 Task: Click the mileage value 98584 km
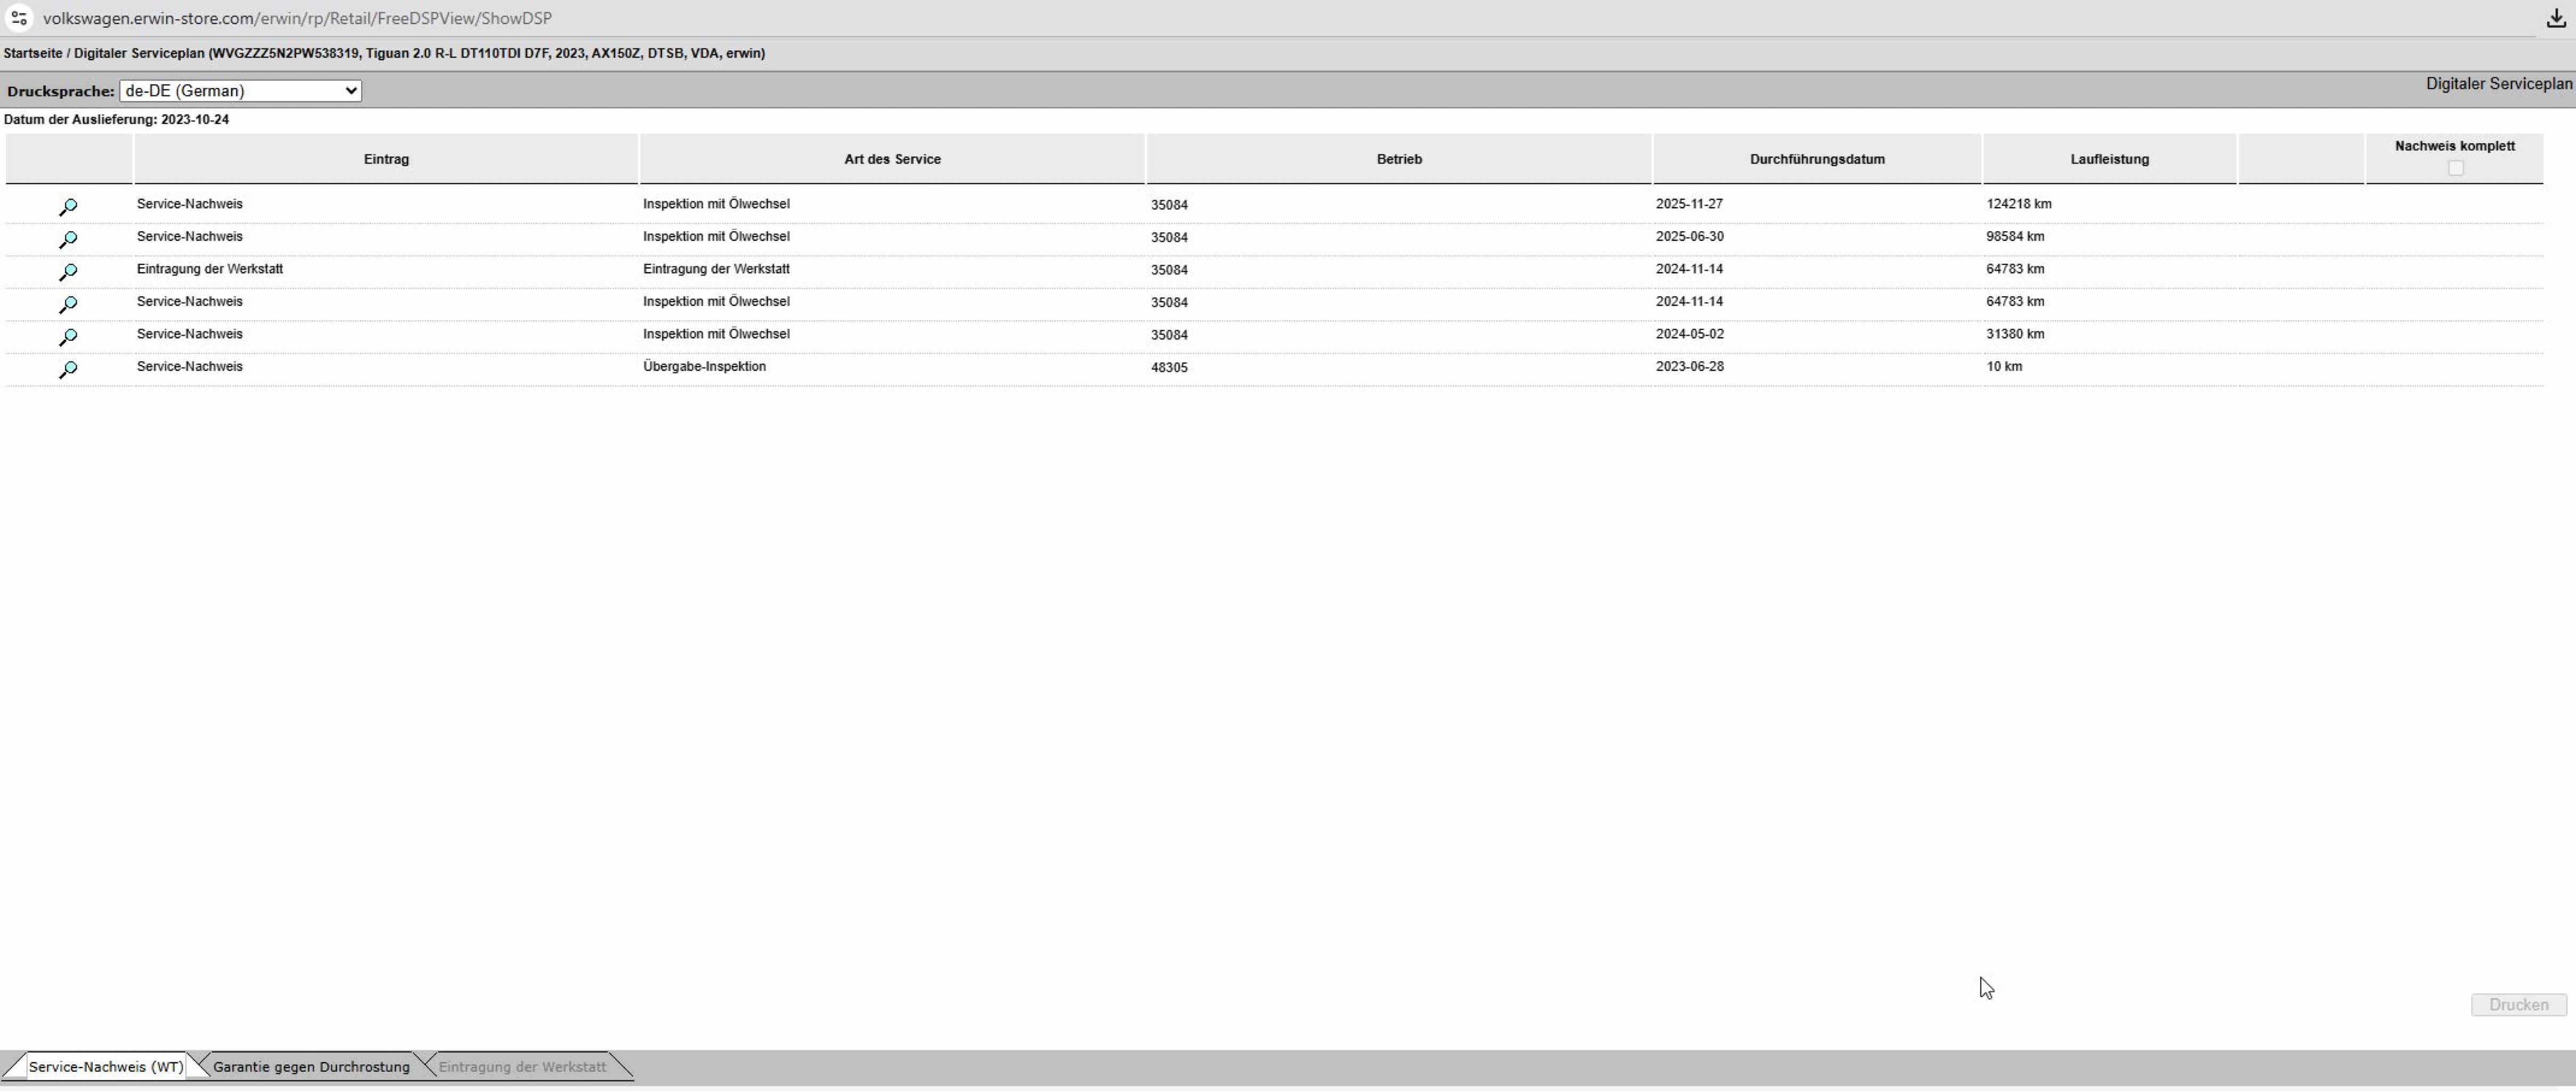coord(2015,237)
